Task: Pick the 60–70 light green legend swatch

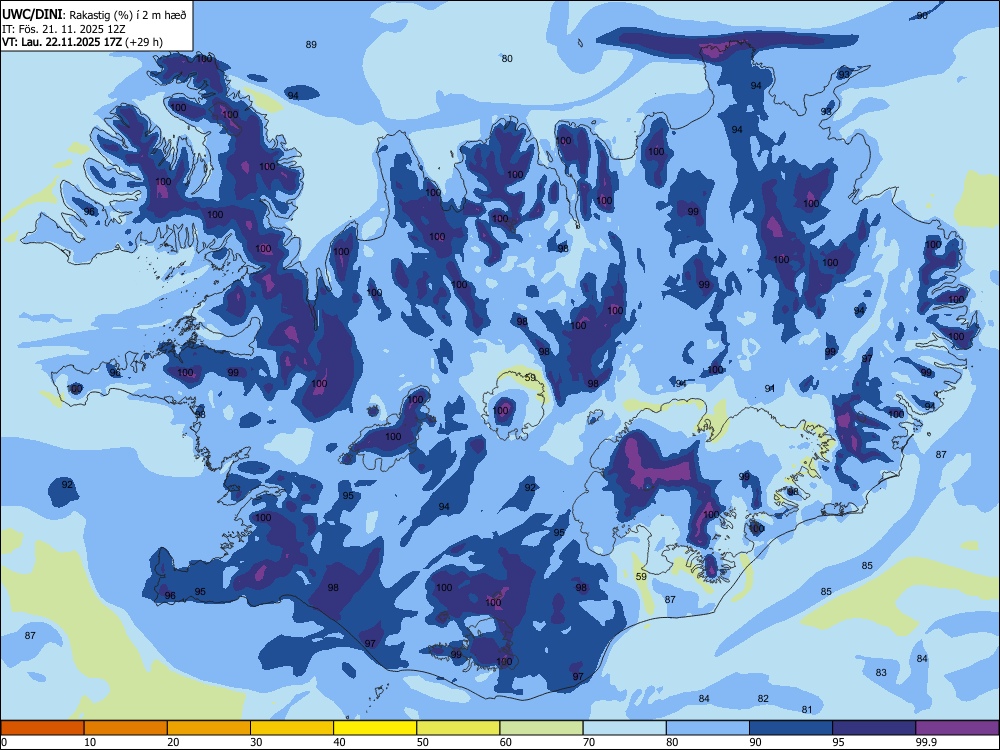Action: pyautogui.click(x=541, y=728)
